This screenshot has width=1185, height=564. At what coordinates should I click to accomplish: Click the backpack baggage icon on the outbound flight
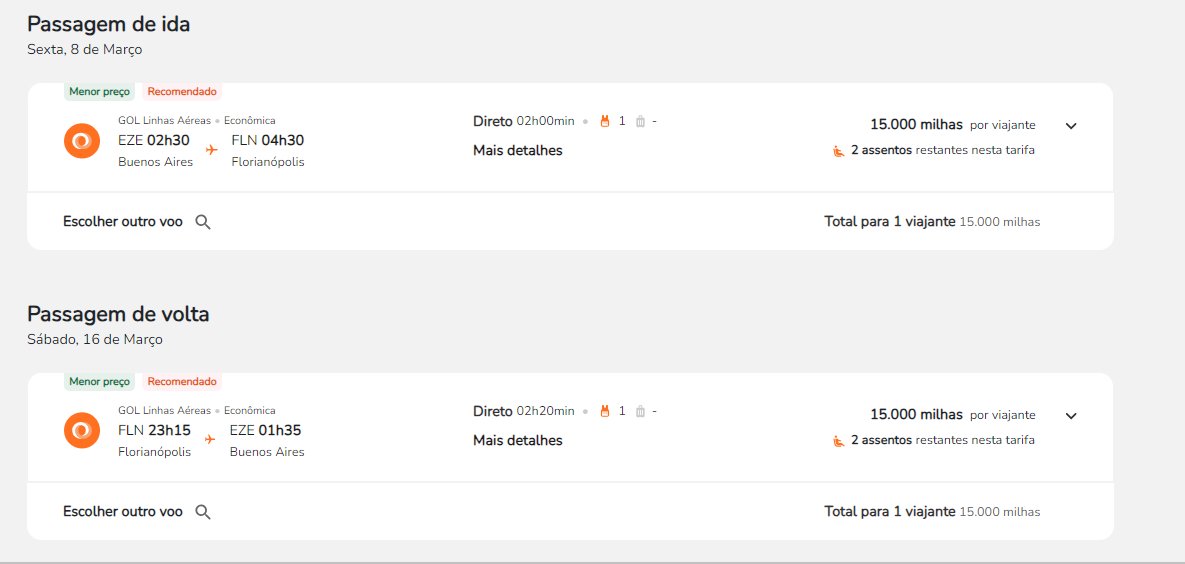pos(605,121)
